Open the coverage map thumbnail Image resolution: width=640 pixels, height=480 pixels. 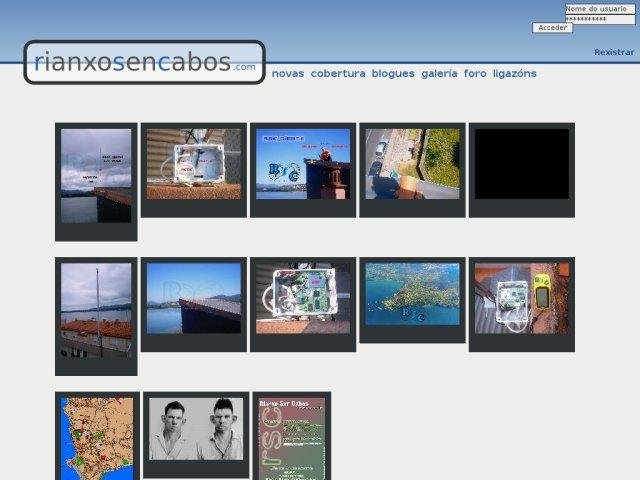click(x=96, y=437)
